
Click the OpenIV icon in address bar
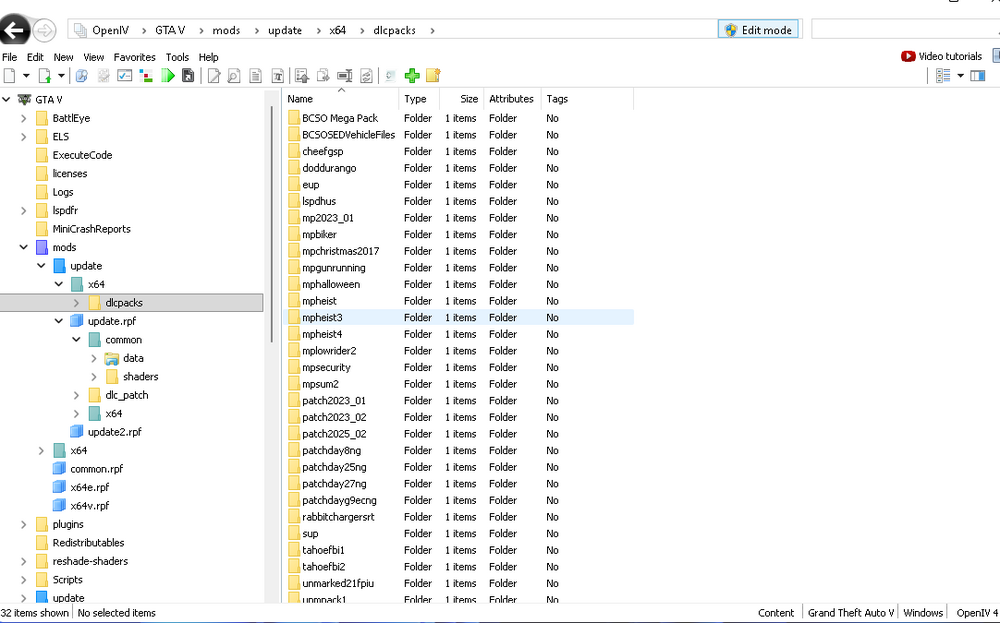[80, 30]
